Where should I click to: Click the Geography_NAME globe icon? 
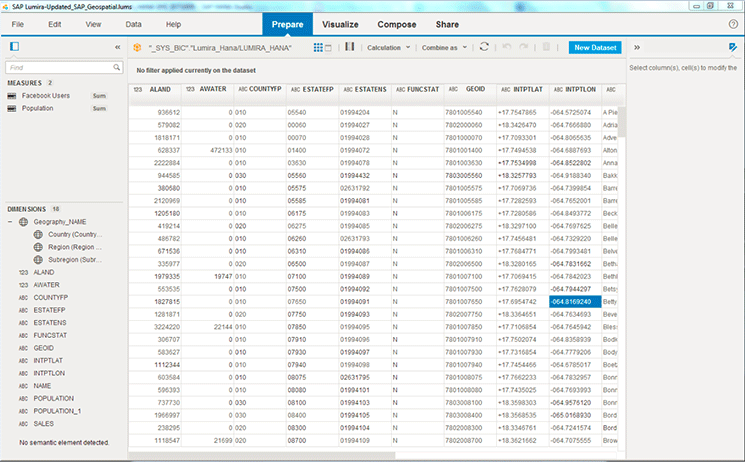(23, 221)
